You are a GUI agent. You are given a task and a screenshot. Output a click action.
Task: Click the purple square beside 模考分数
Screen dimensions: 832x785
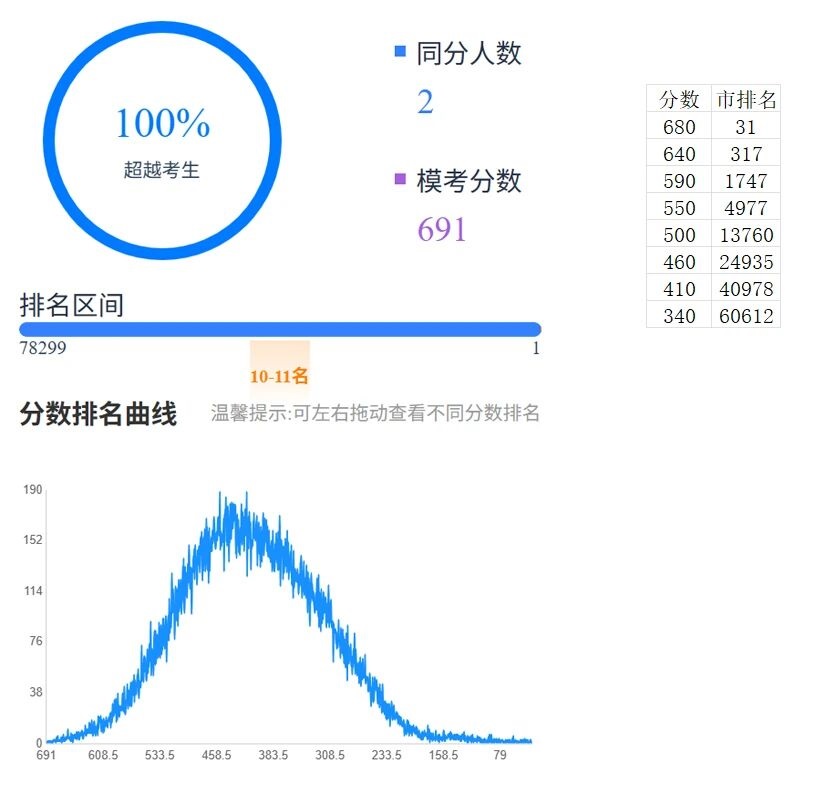(x=401, y=179)
